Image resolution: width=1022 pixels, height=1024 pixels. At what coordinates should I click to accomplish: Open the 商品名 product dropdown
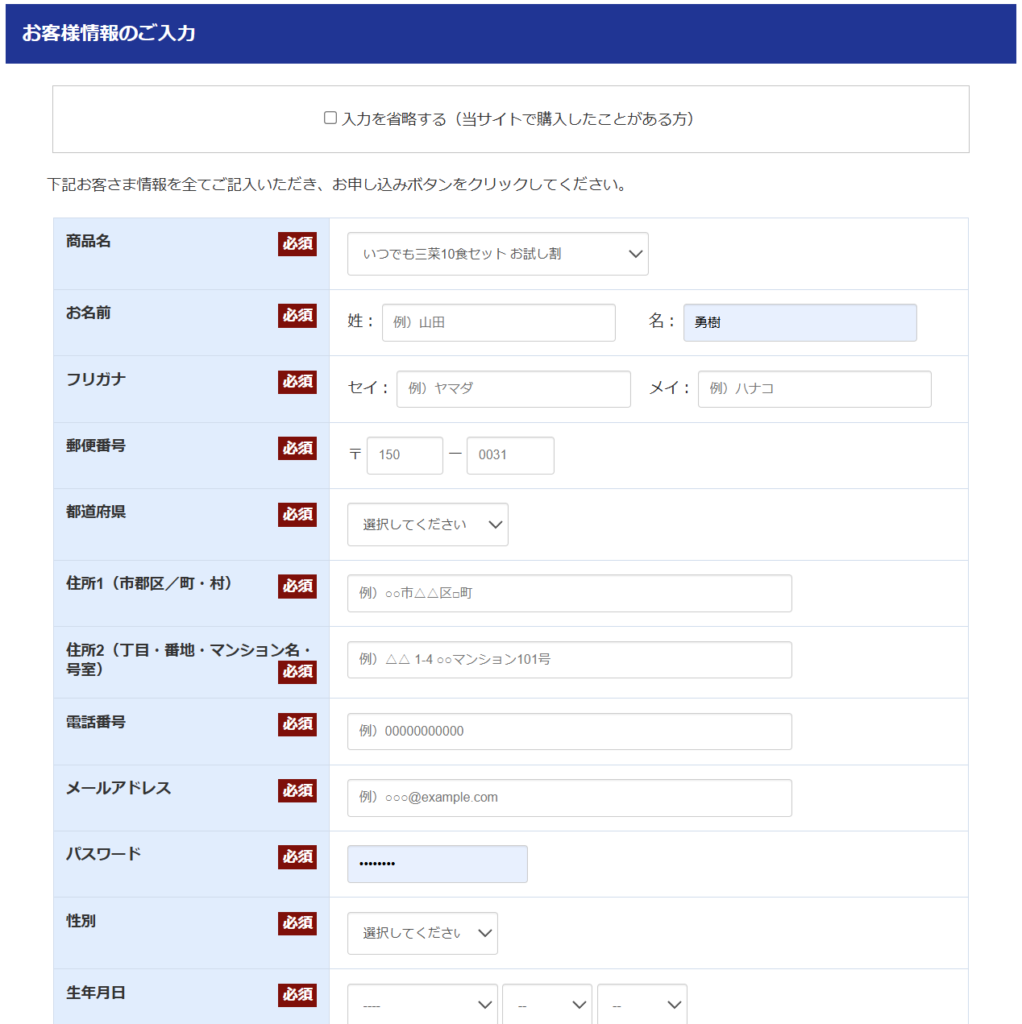coord(497,254)
